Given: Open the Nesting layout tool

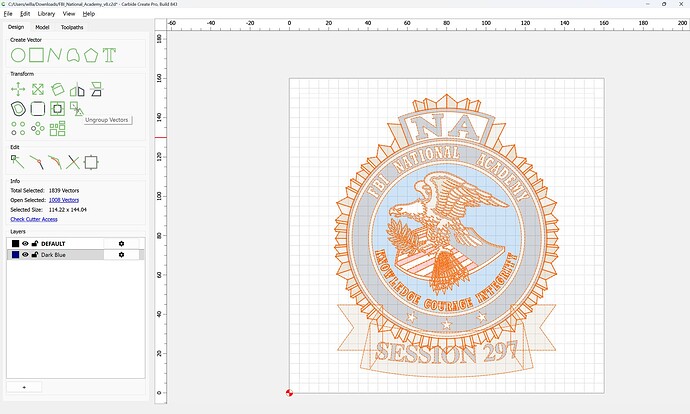Looking at the screenshot, I should click(57, 128).
